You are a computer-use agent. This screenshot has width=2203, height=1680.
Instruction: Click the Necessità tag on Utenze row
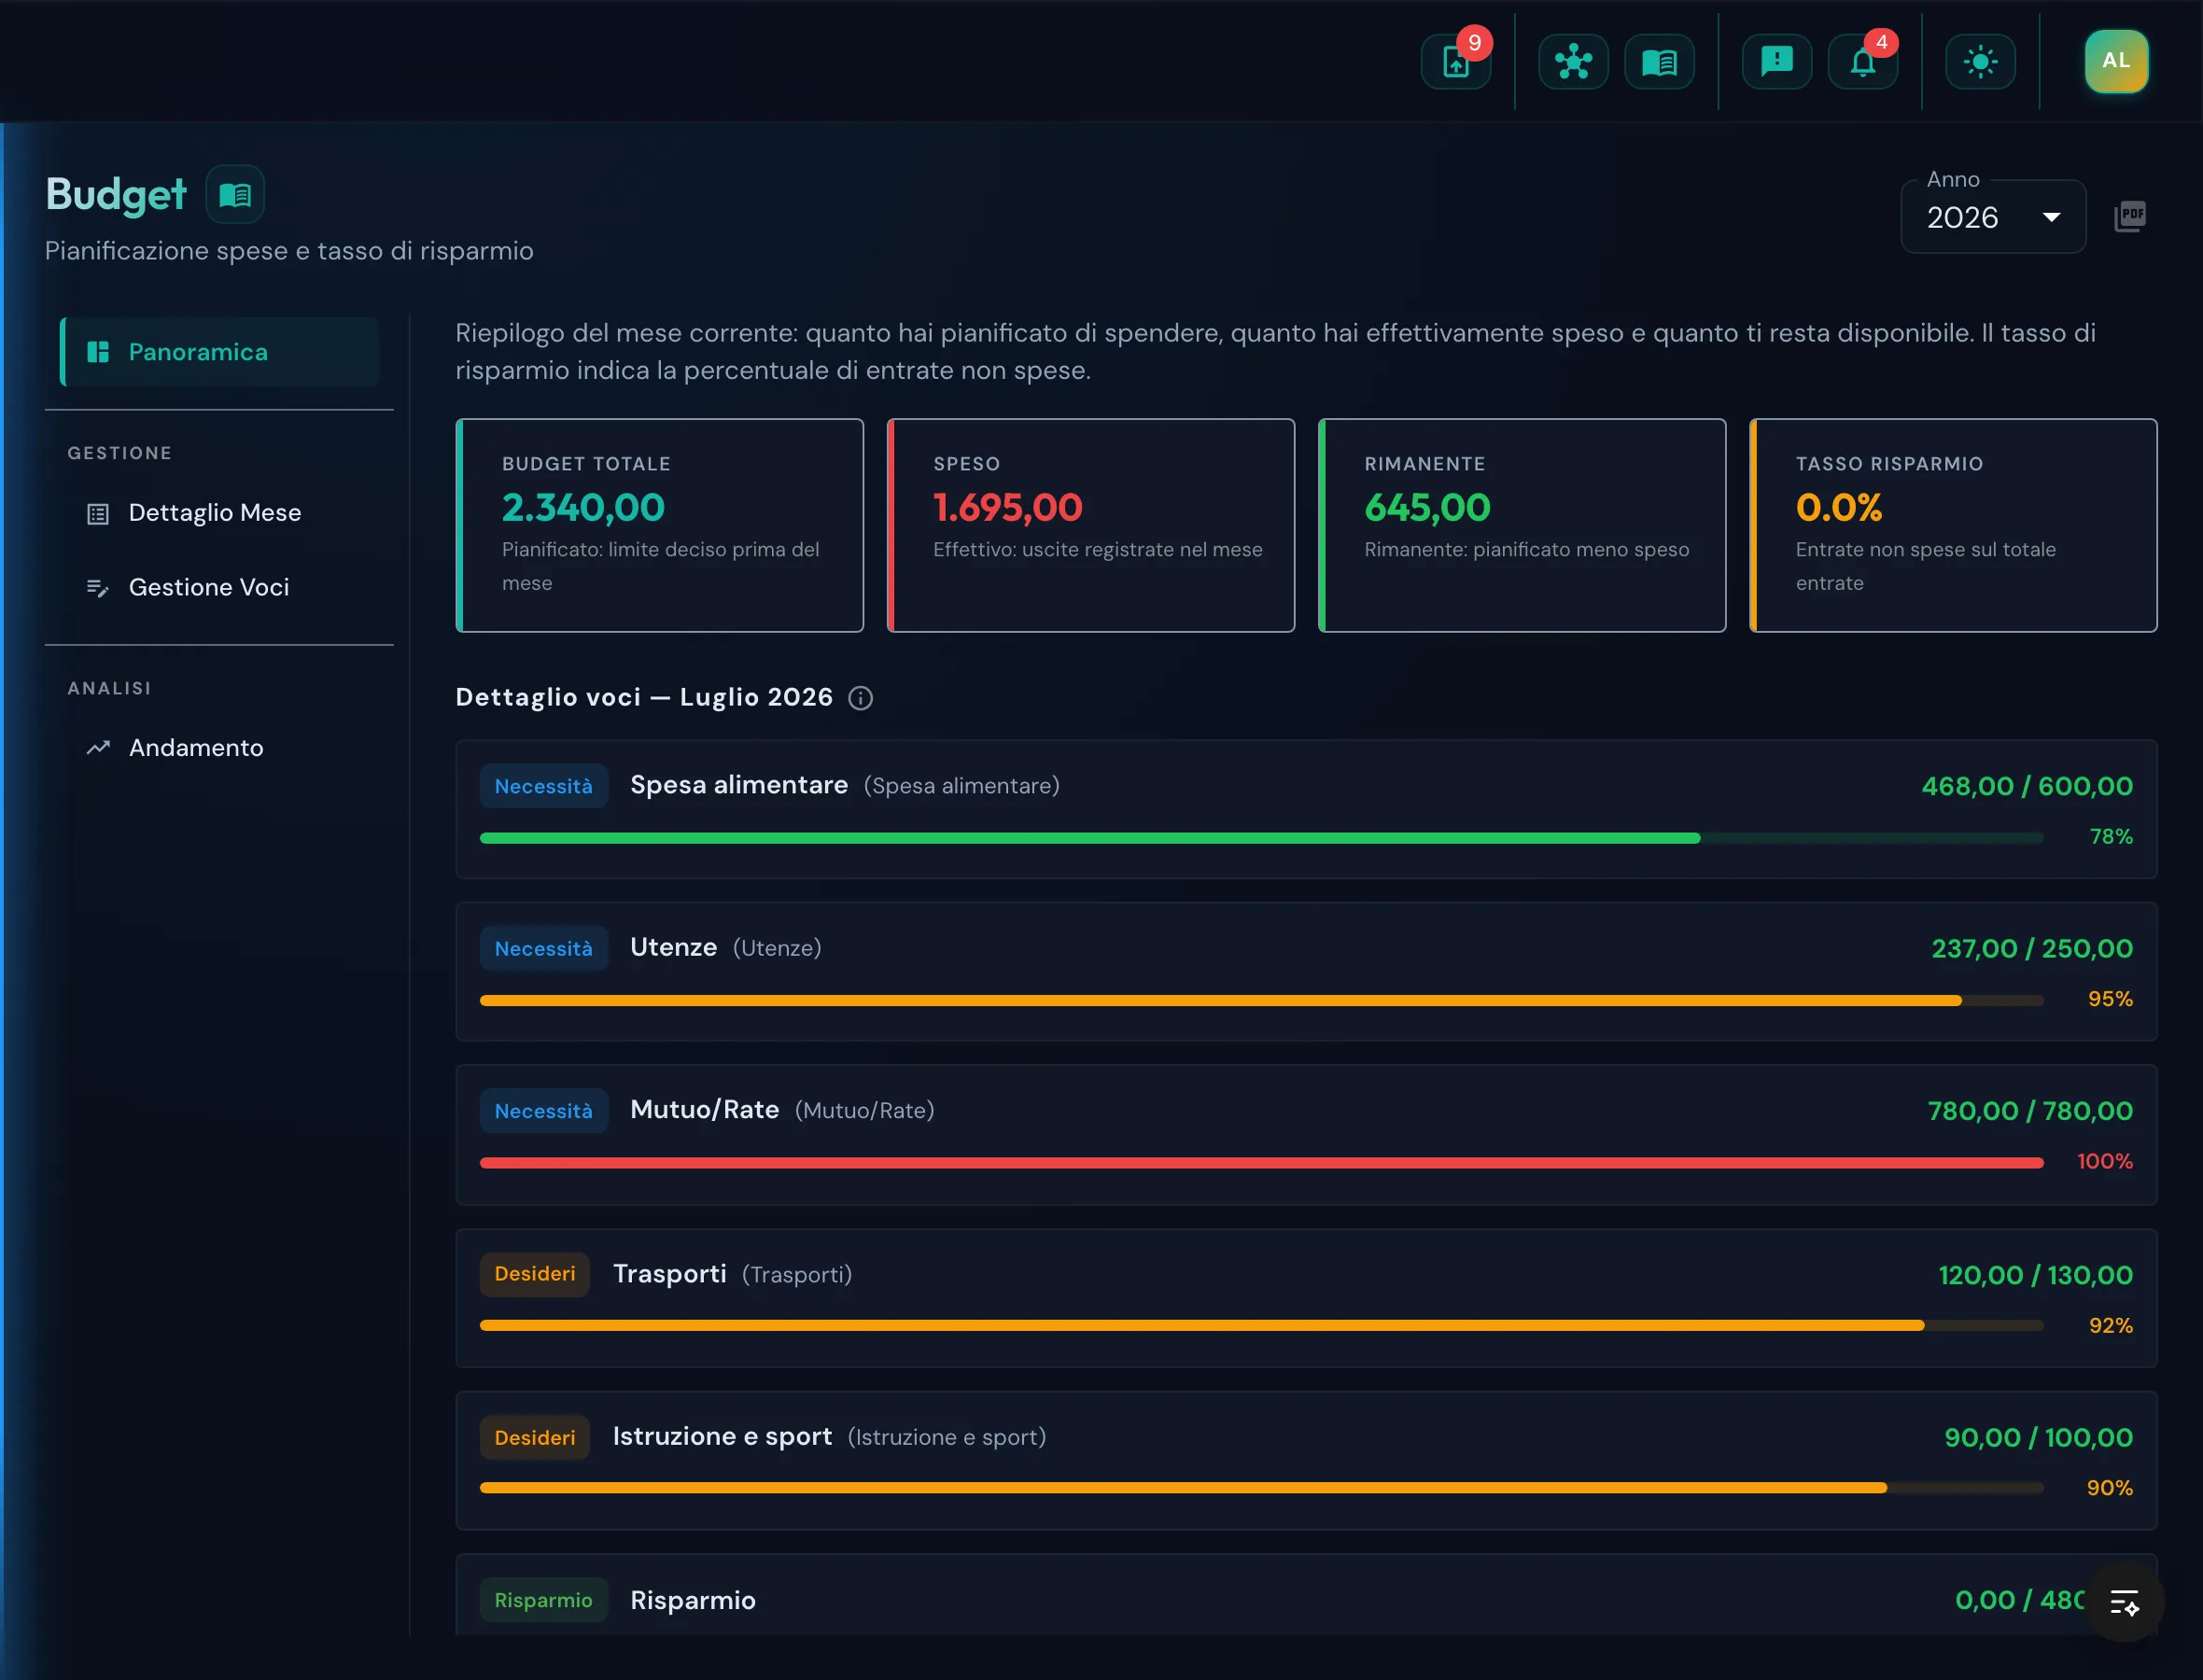pos(544,948)
